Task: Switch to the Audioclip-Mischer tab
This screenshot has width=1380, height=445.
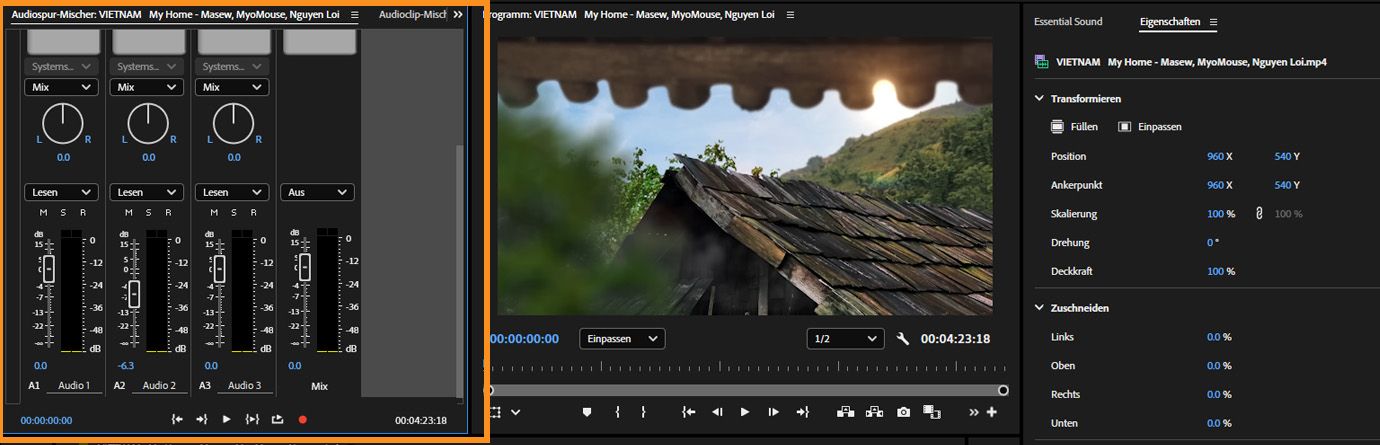Action: tap(412, 15)
